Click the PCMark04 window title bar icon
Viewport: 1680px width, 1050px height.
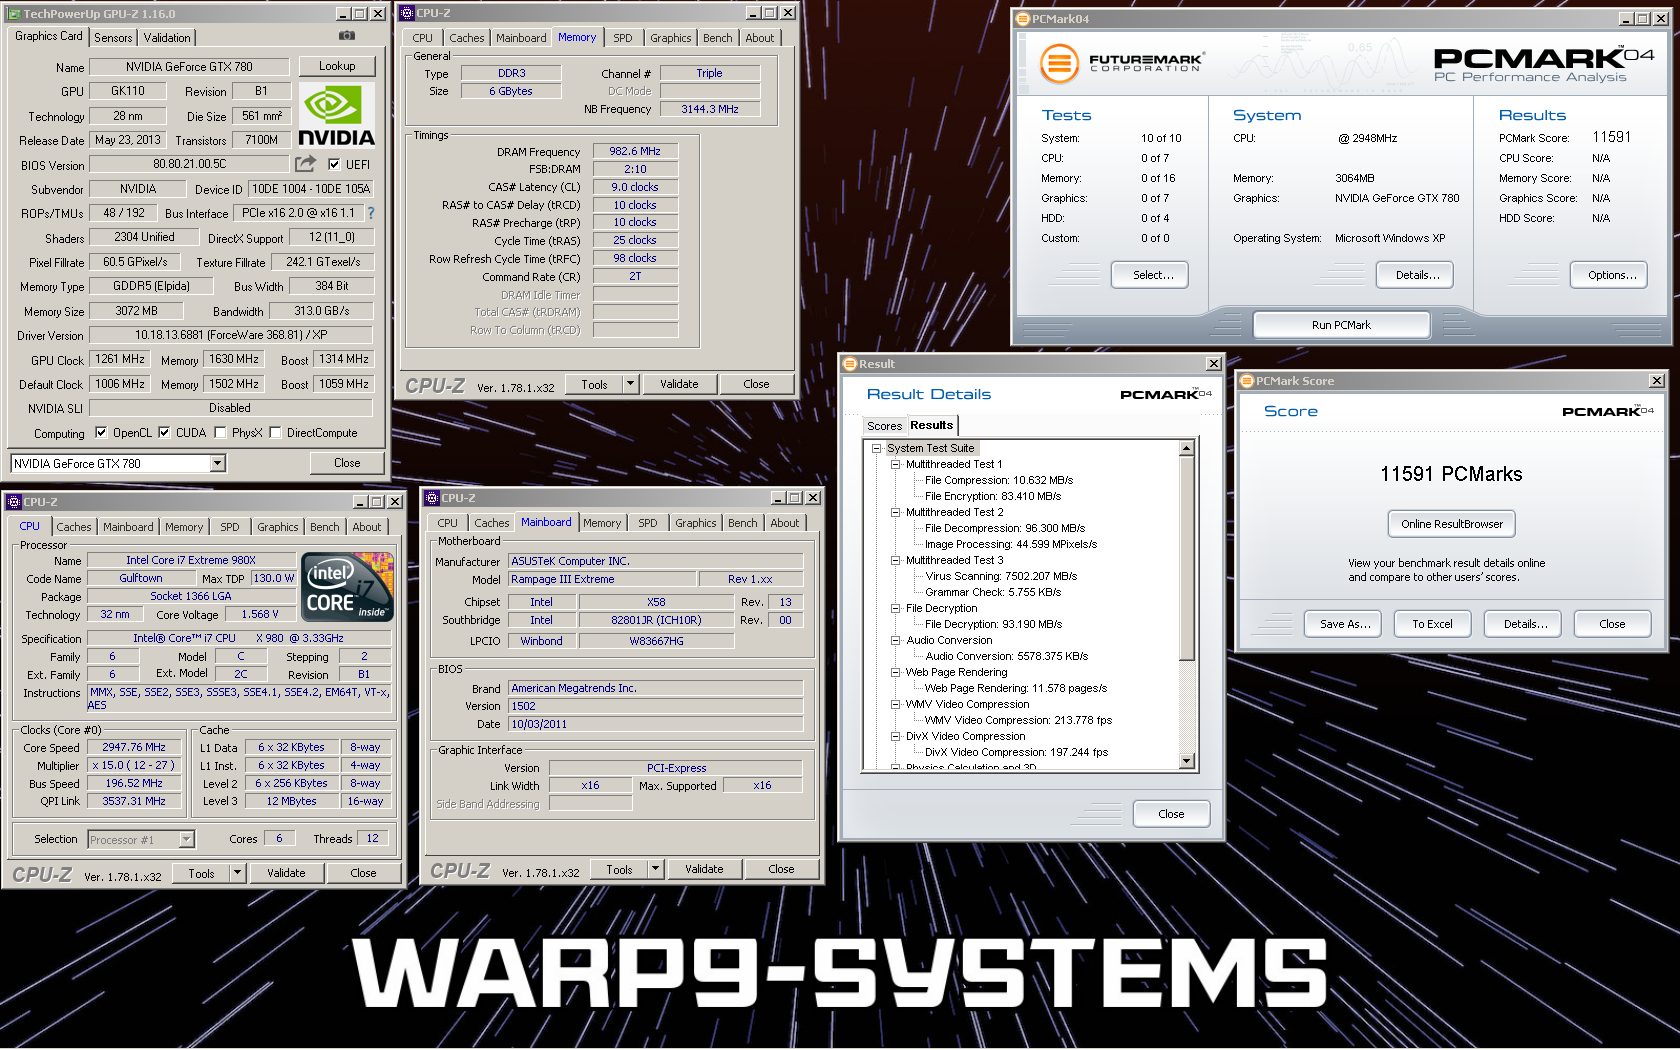point(1023,19)
